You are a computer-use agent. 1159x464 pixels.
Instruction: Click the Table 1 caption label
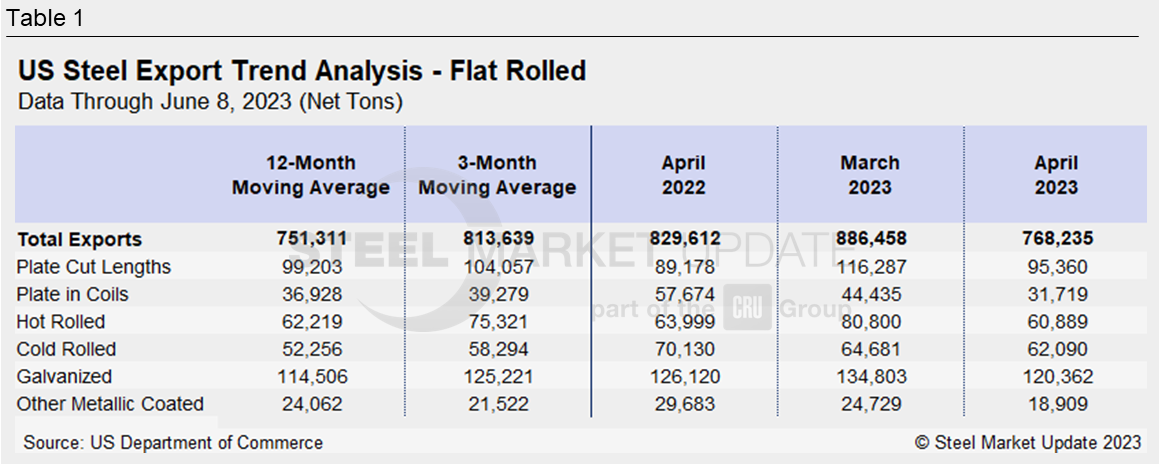pyautogui.click(x=46, y=18)
